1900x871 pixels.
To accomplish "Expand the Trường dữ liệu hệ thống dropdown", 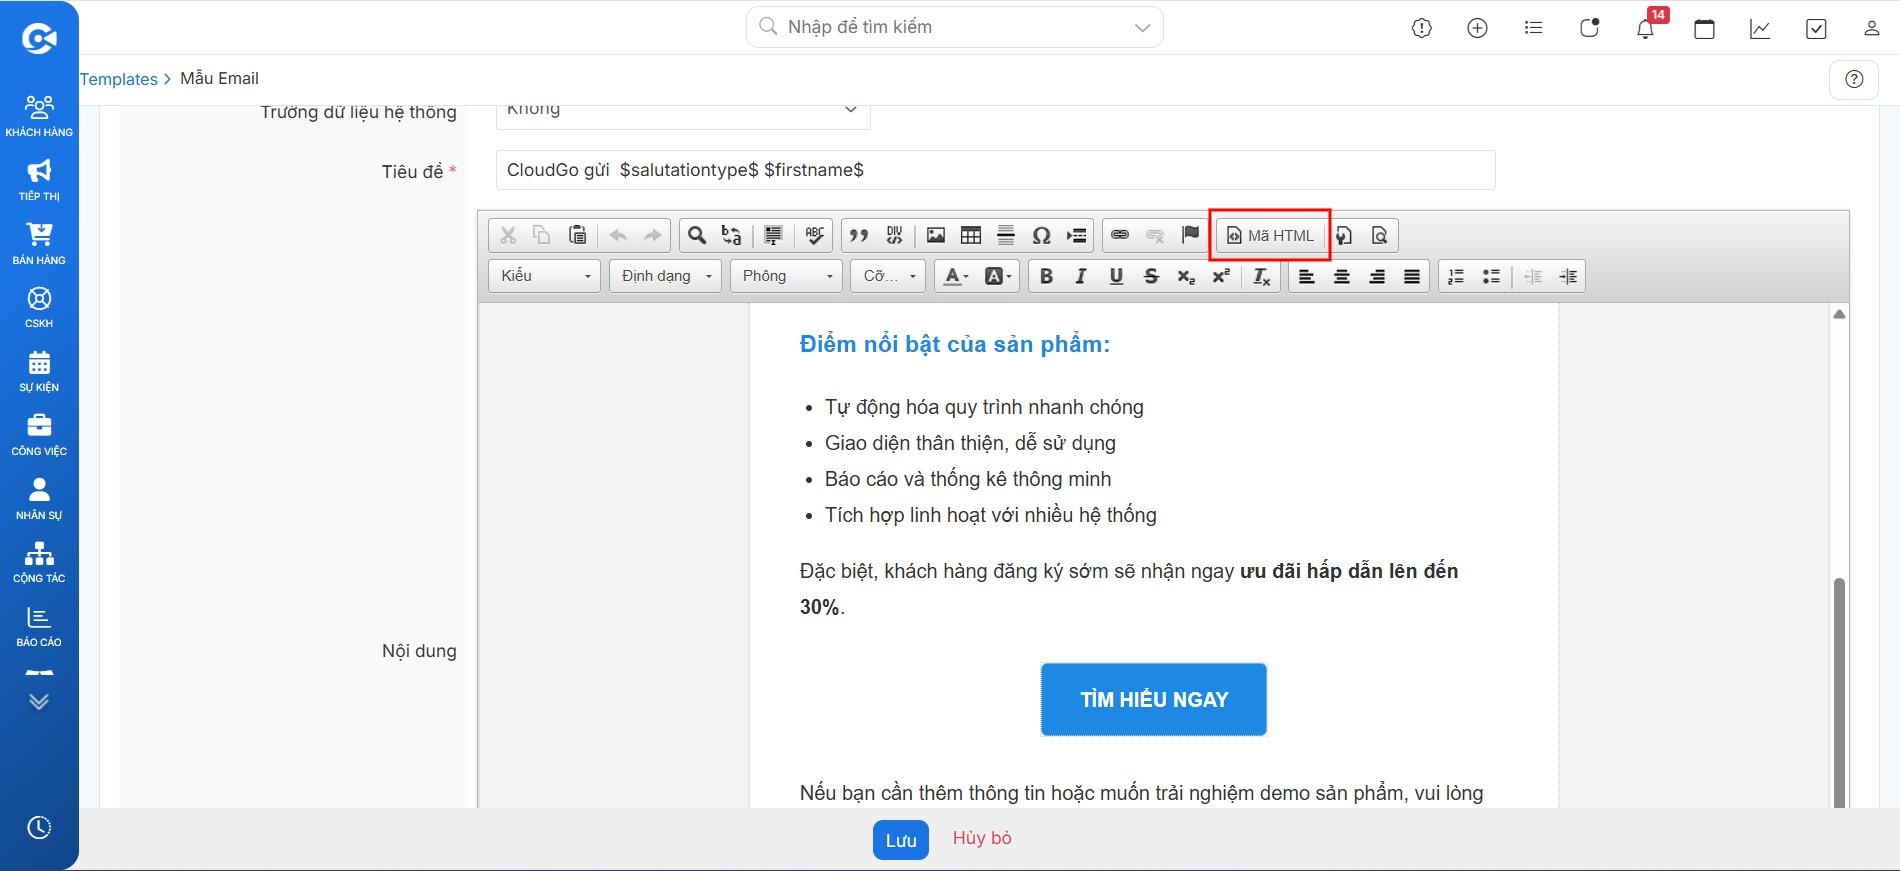I will coord(683,112).
